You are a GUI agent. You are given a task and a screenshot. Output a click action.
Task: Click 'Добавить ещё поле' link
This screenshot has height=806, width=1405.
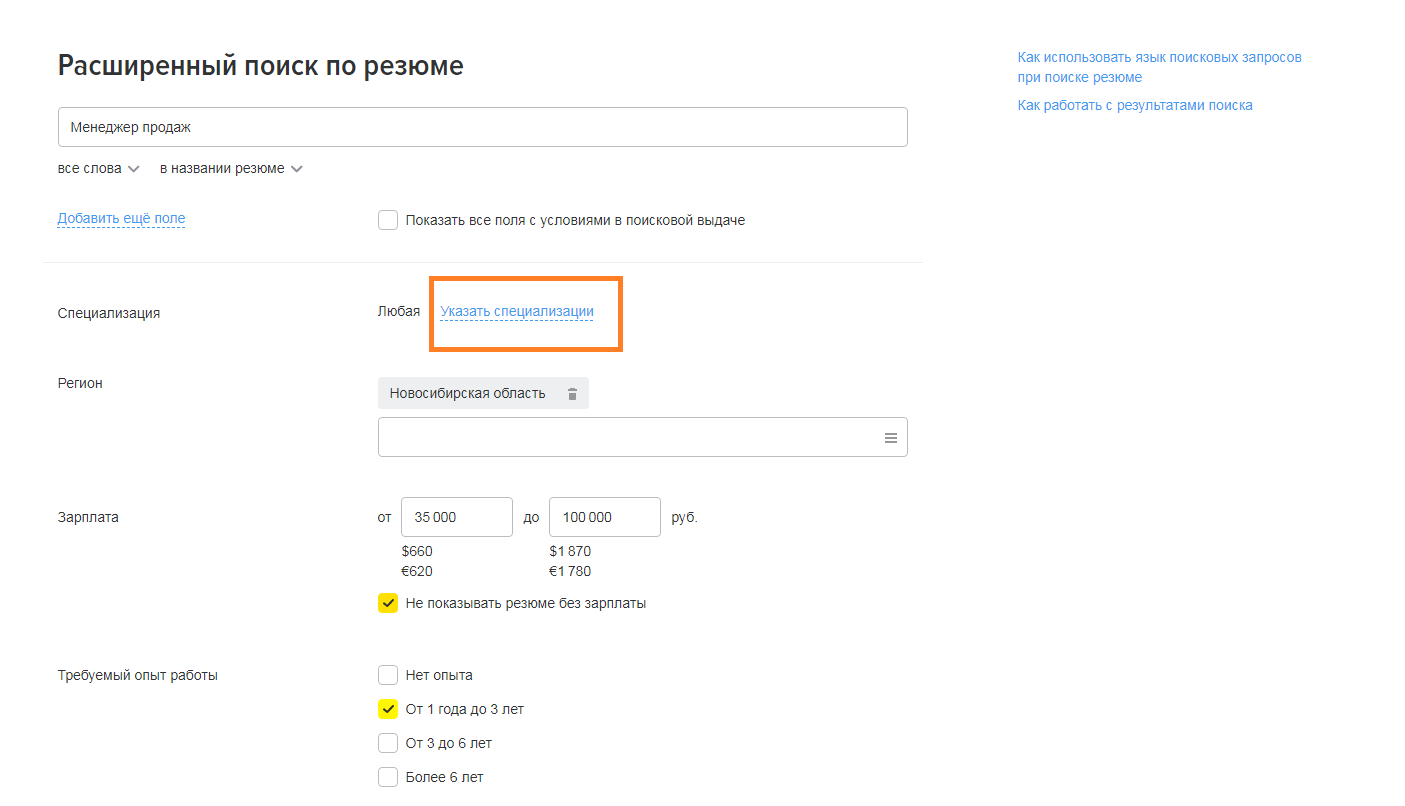[121, 218]
